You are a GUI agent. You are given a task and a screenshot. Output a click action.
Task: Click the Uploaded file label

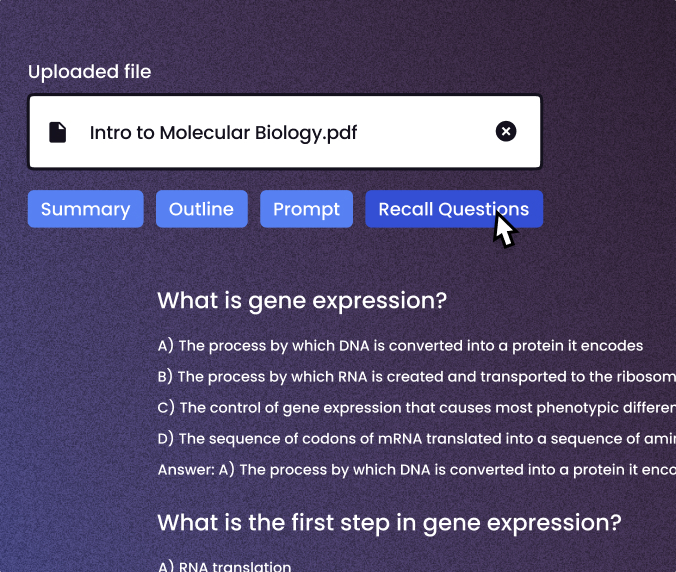point(90,71)
